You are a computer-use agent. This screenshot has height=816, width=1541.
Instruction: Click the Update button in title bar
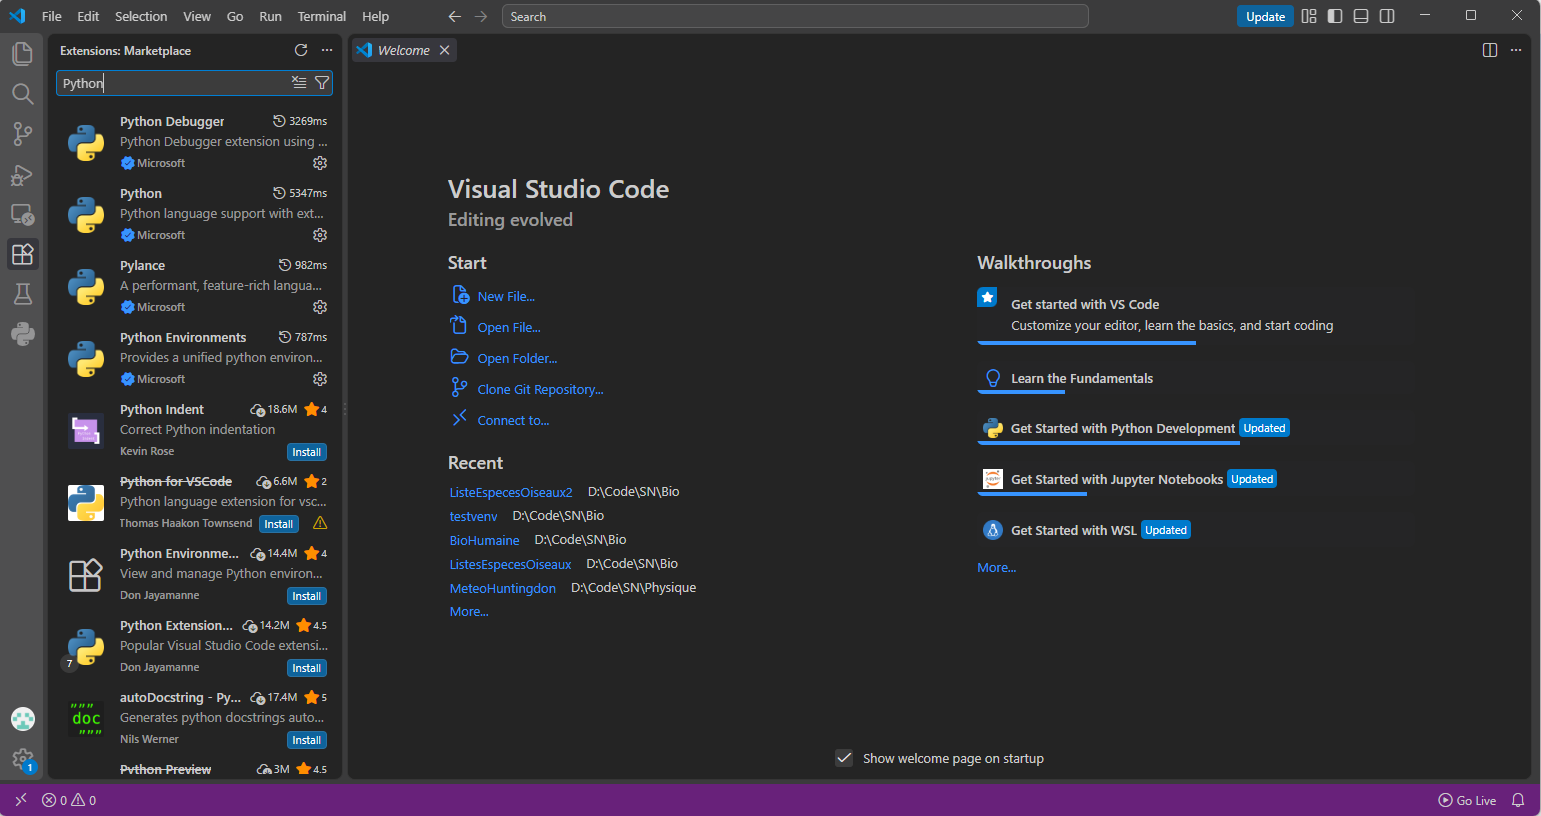pos(1265,16)
